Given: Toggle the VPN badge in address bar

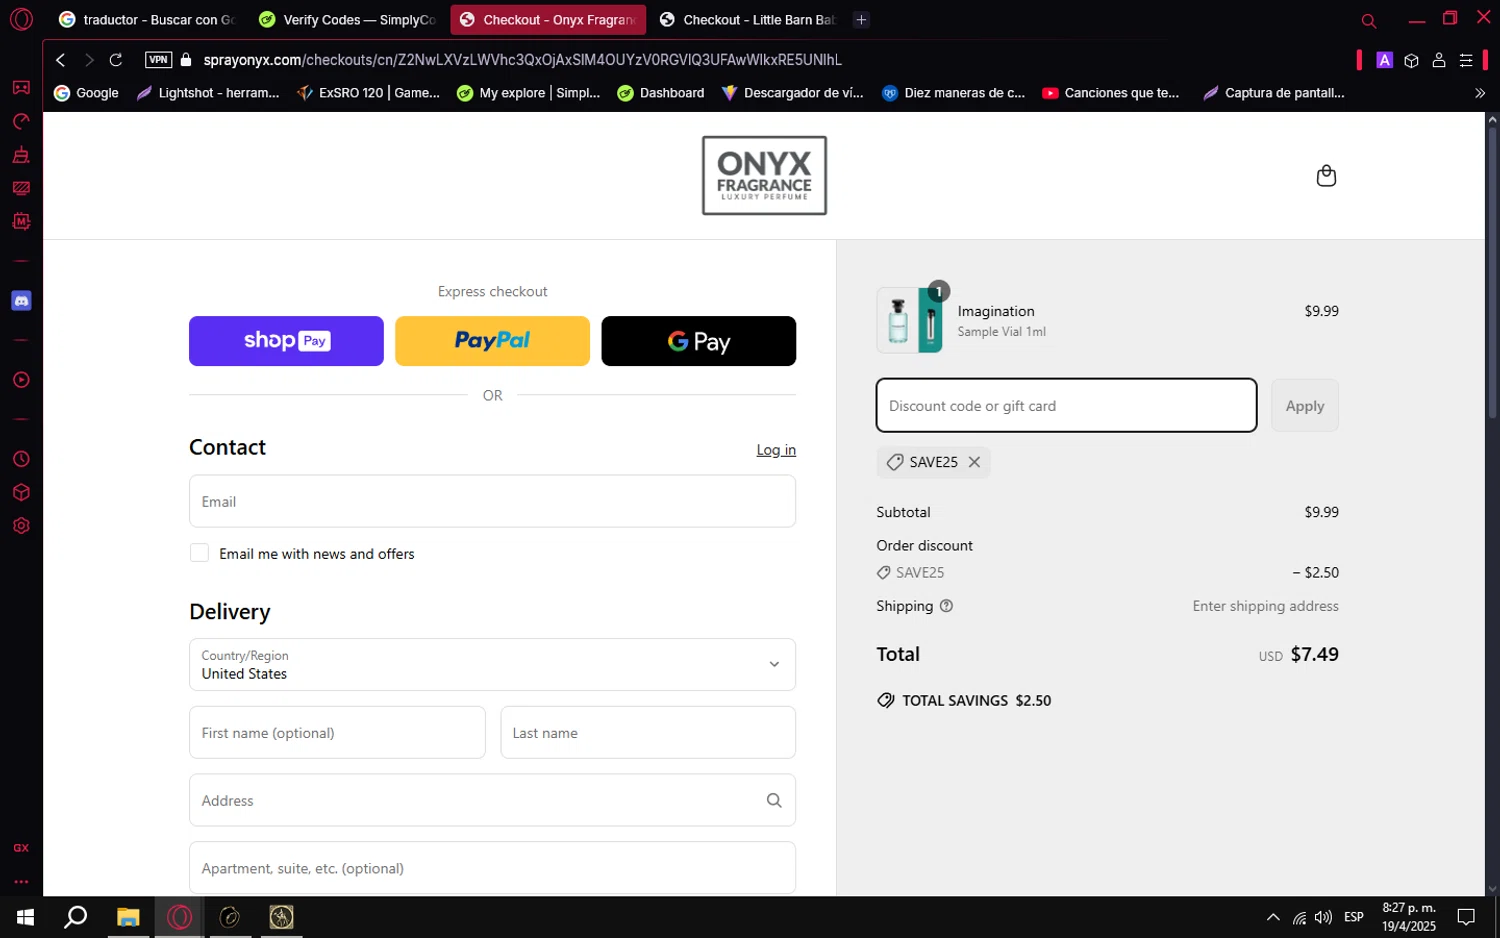Looking at the screenshot, I should click(x=158, y=60).
